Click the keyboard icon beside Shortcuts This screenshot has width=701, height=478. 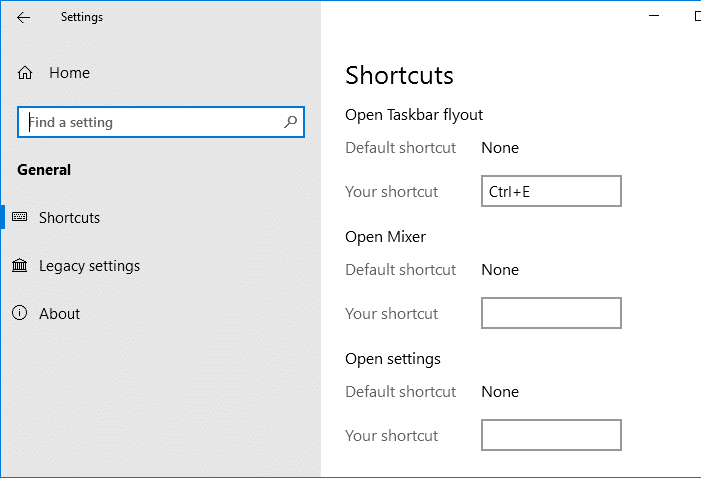[20, 217]
